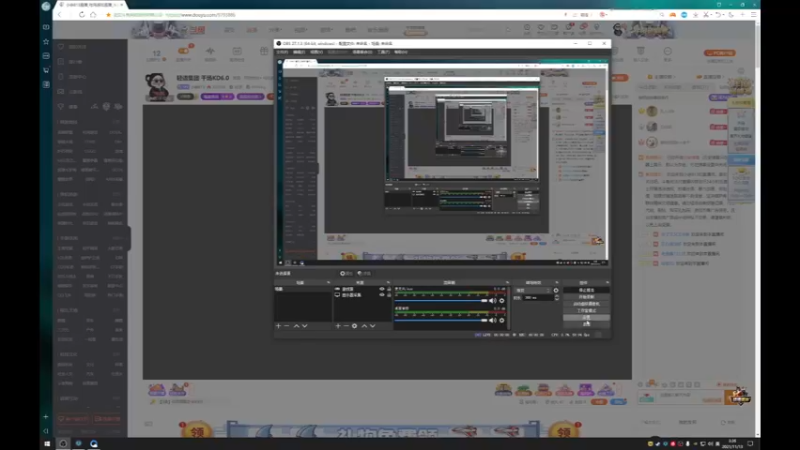Open 设置 settings in OBS Controls
This screenshot has width=800, height=450.
(586, 317)
